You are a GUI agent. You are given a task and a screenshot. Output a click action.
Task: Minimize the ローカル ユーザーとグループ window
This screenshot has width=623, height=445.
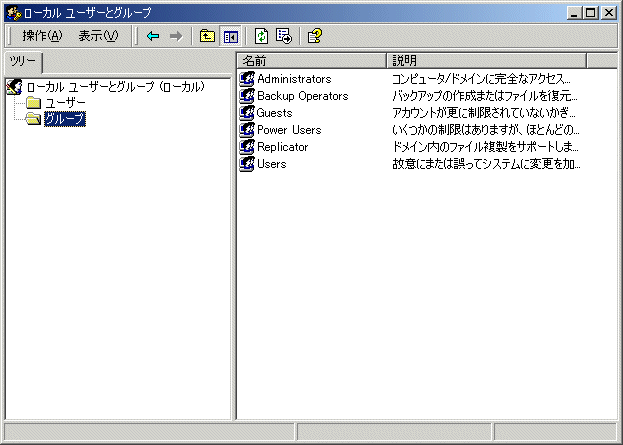pyautogui.click(x=574, y=13)
